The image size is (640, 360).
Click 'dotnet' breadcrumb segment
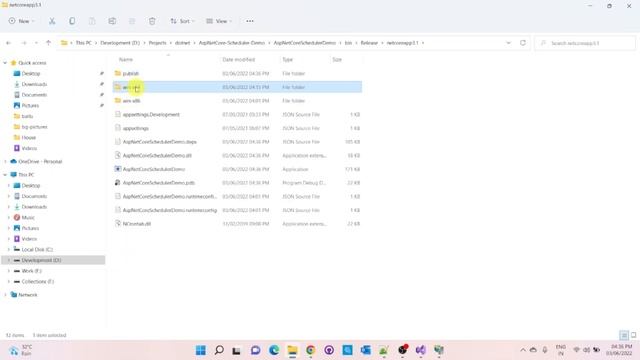[182, 43]
